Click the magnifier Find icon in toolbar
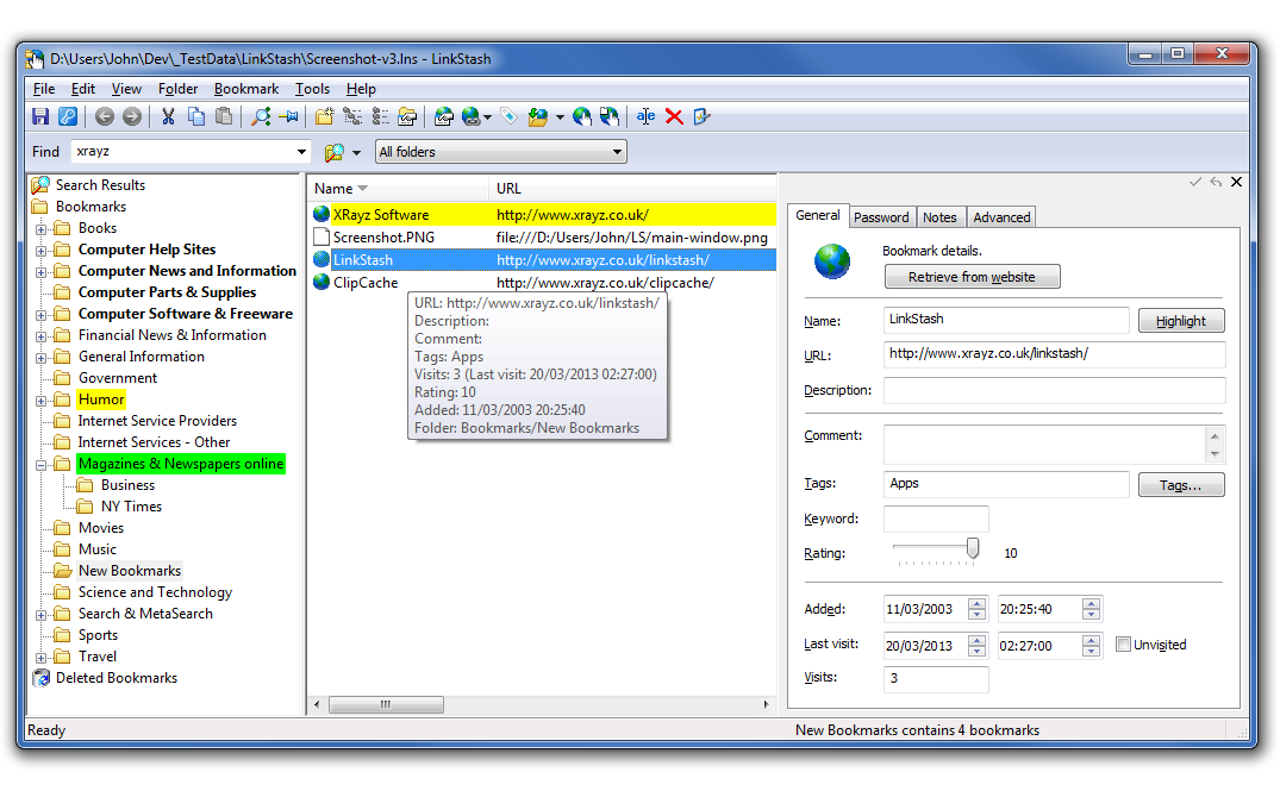Image resolution: width=1280 pixels, height=800 pixels. pos(261,117)
